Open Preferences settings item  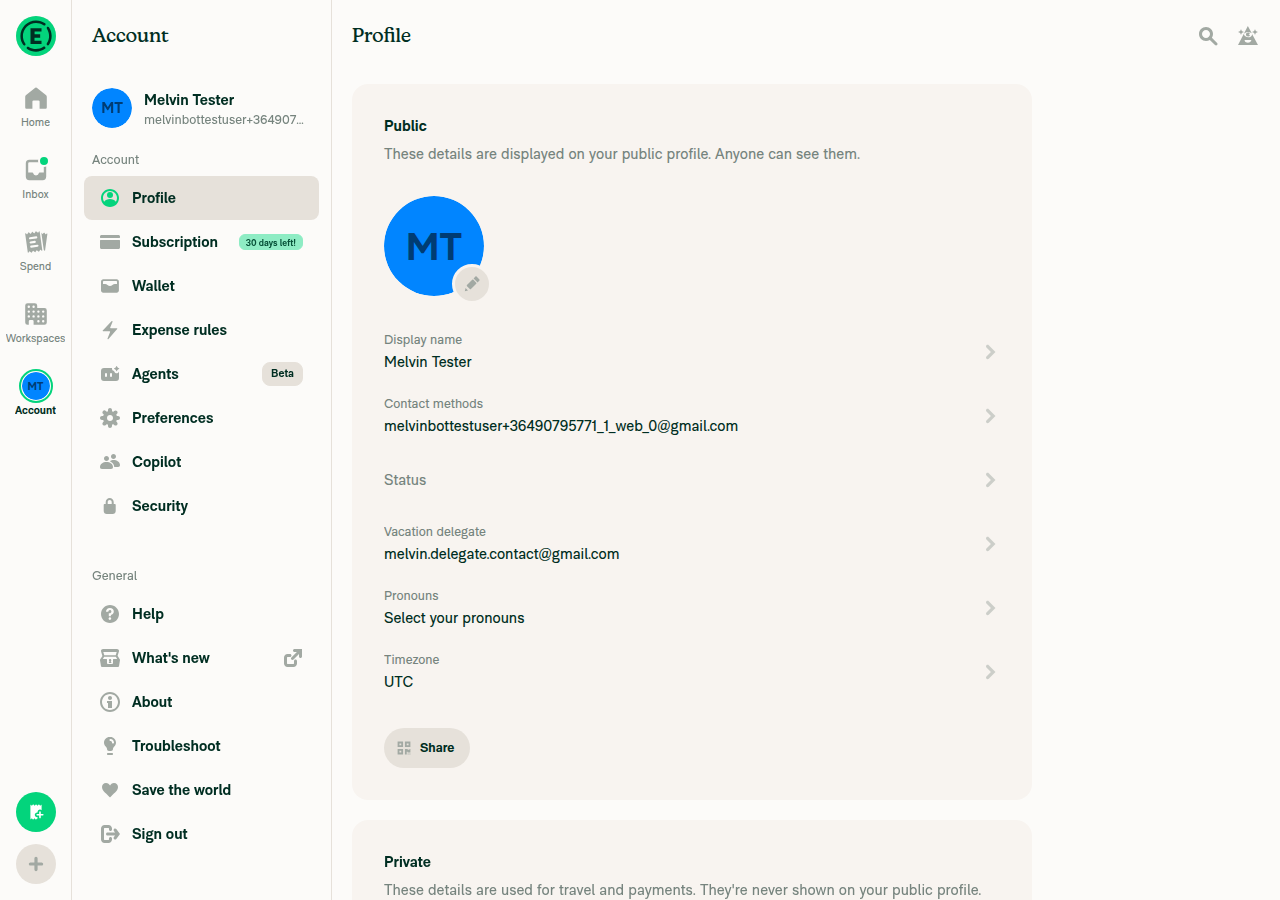[201, 418]
